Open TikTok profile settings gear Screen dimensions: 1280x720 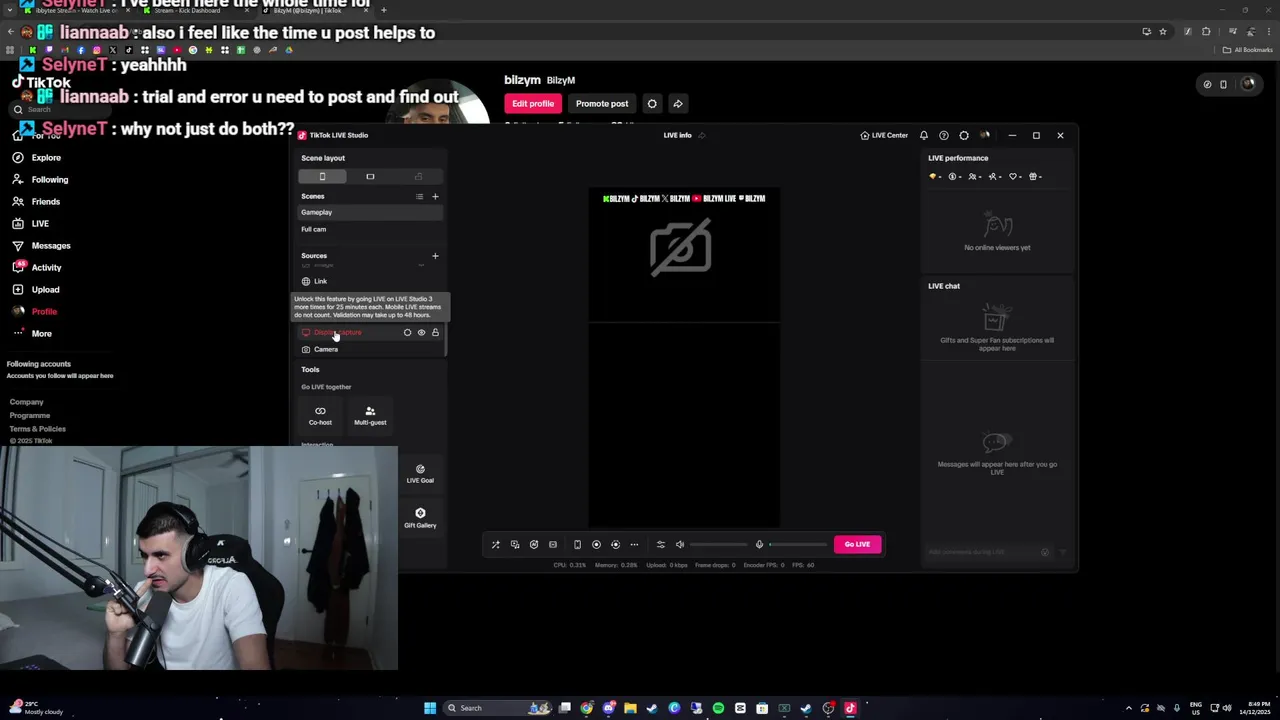(652, 104)
